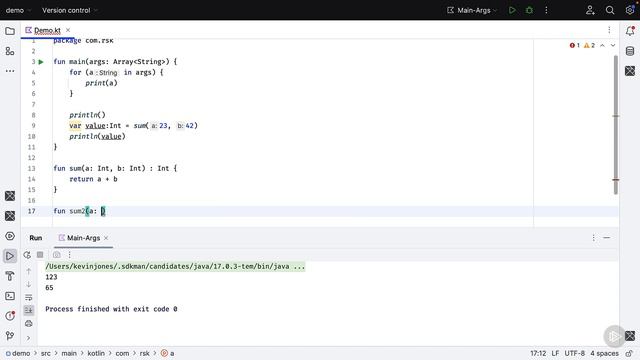The image size is (640, 360).
Task: Open the Terminal tool window
Action: [10, 296]
